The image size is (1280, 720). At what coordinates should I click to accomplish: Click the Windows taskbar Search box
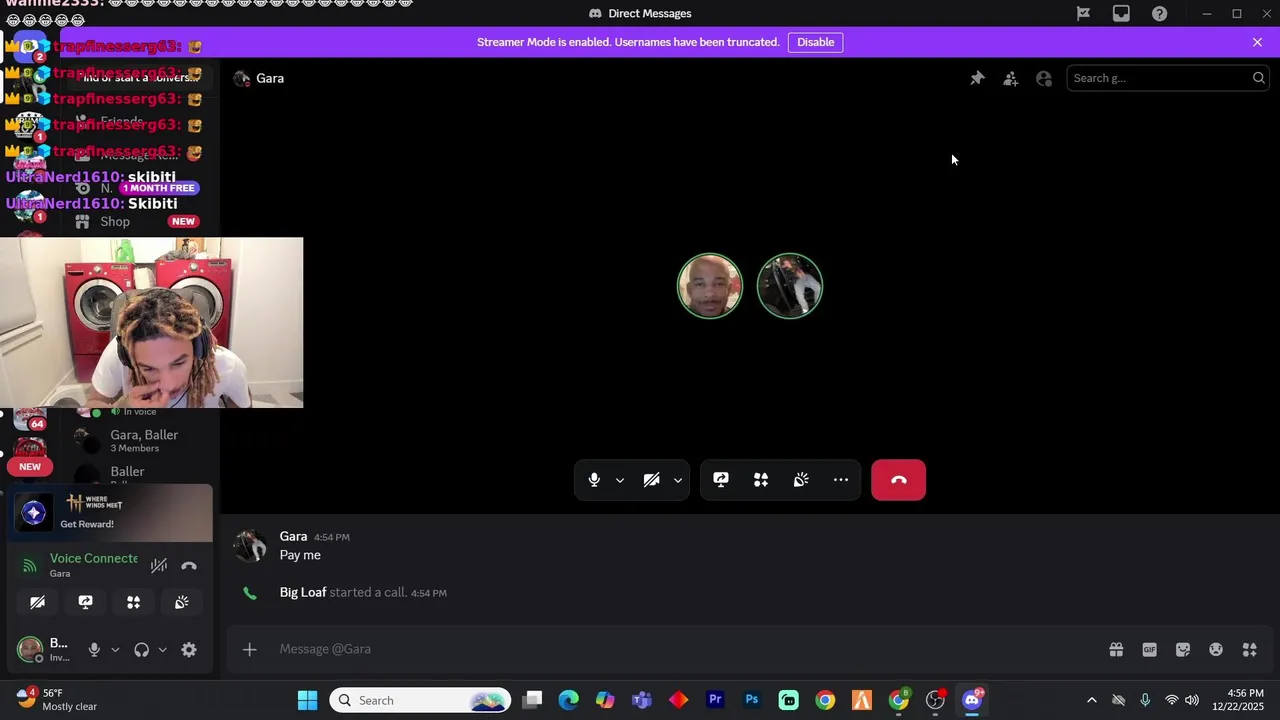(x=420, y=700)
